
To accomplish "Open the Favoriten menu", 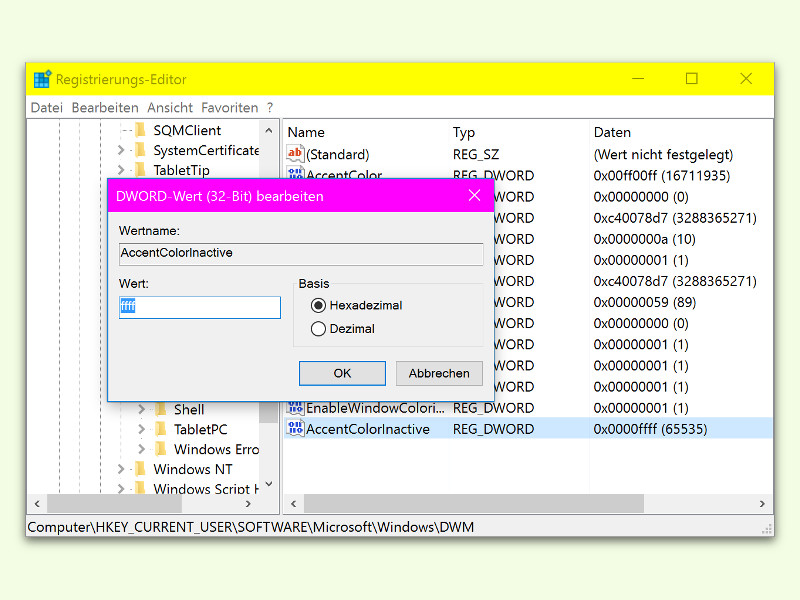I will pos(229,107).
